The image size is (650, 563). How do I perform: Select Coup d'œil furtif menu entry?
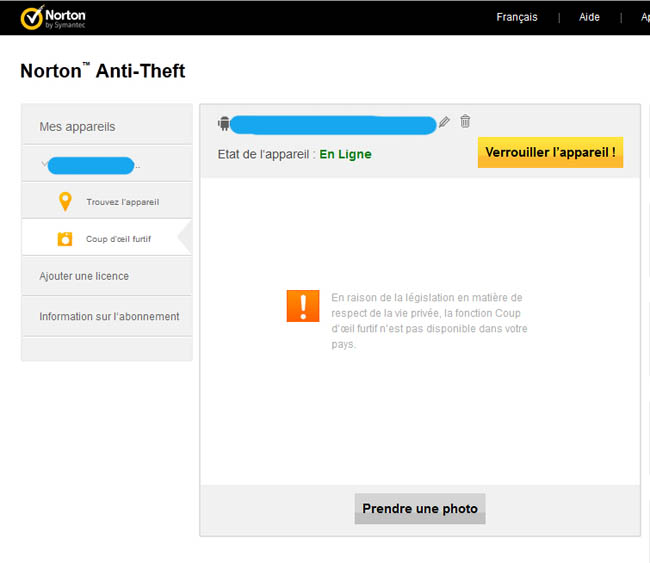tap(107, 238)
